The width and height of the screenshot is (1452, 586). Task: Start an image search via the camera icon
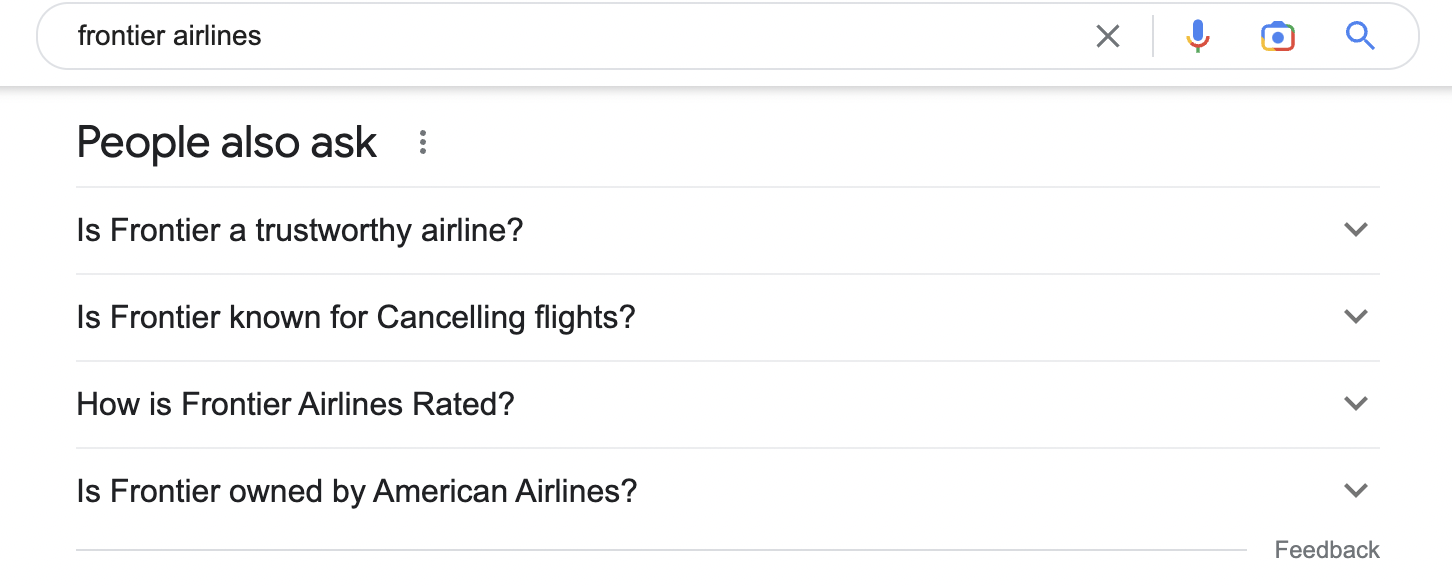1277,35
